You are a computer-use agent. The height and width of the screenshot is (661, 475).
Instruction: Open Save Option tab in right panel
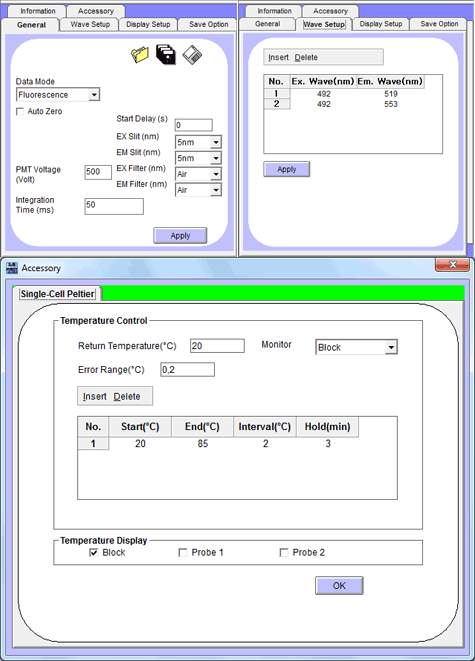439,24
